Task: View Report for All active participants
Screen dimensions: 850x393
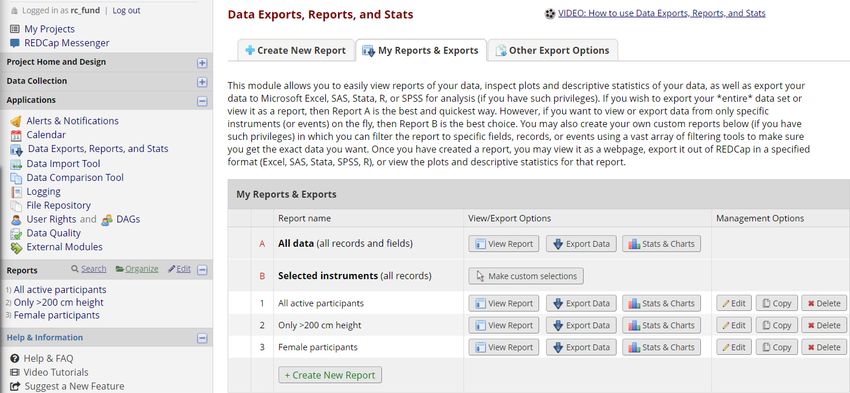Action: 504,304
